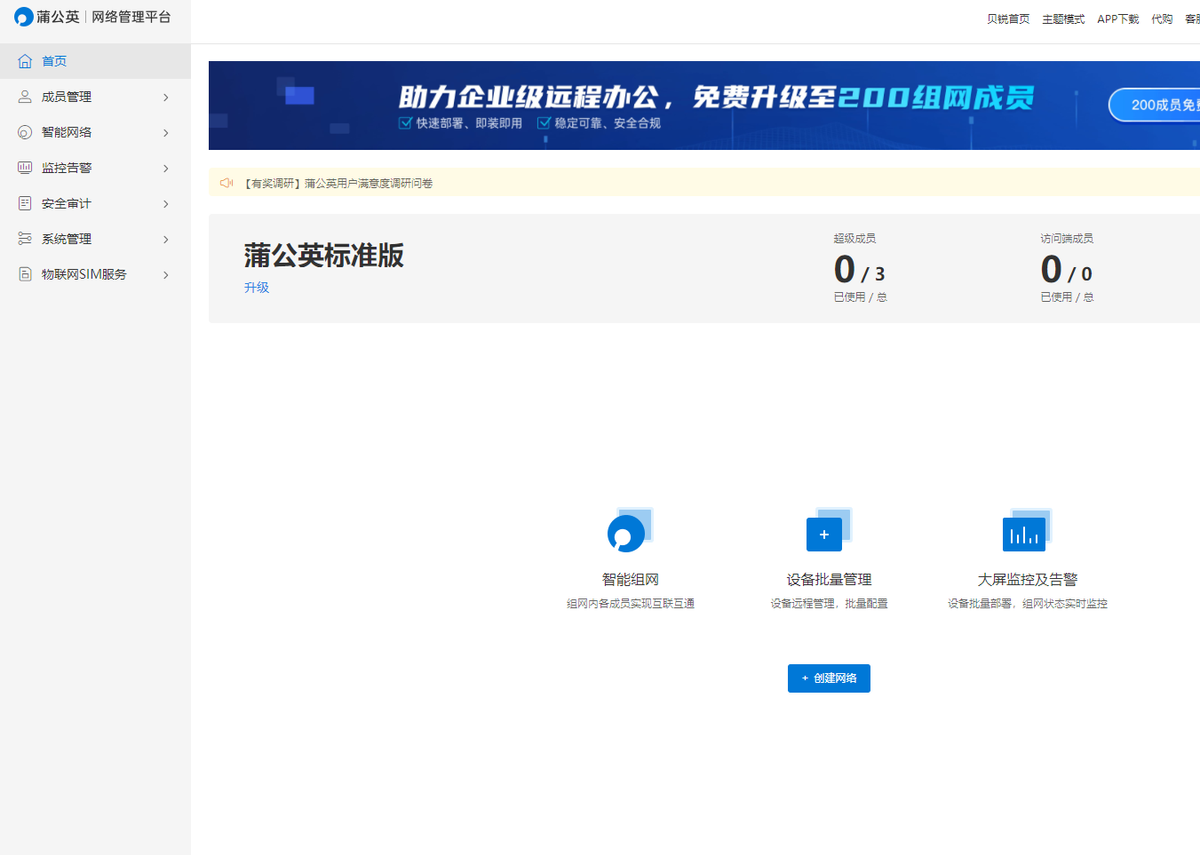Click the 200成员免费 banner button
1200x855 pixels.
(x=1154, y=105)
